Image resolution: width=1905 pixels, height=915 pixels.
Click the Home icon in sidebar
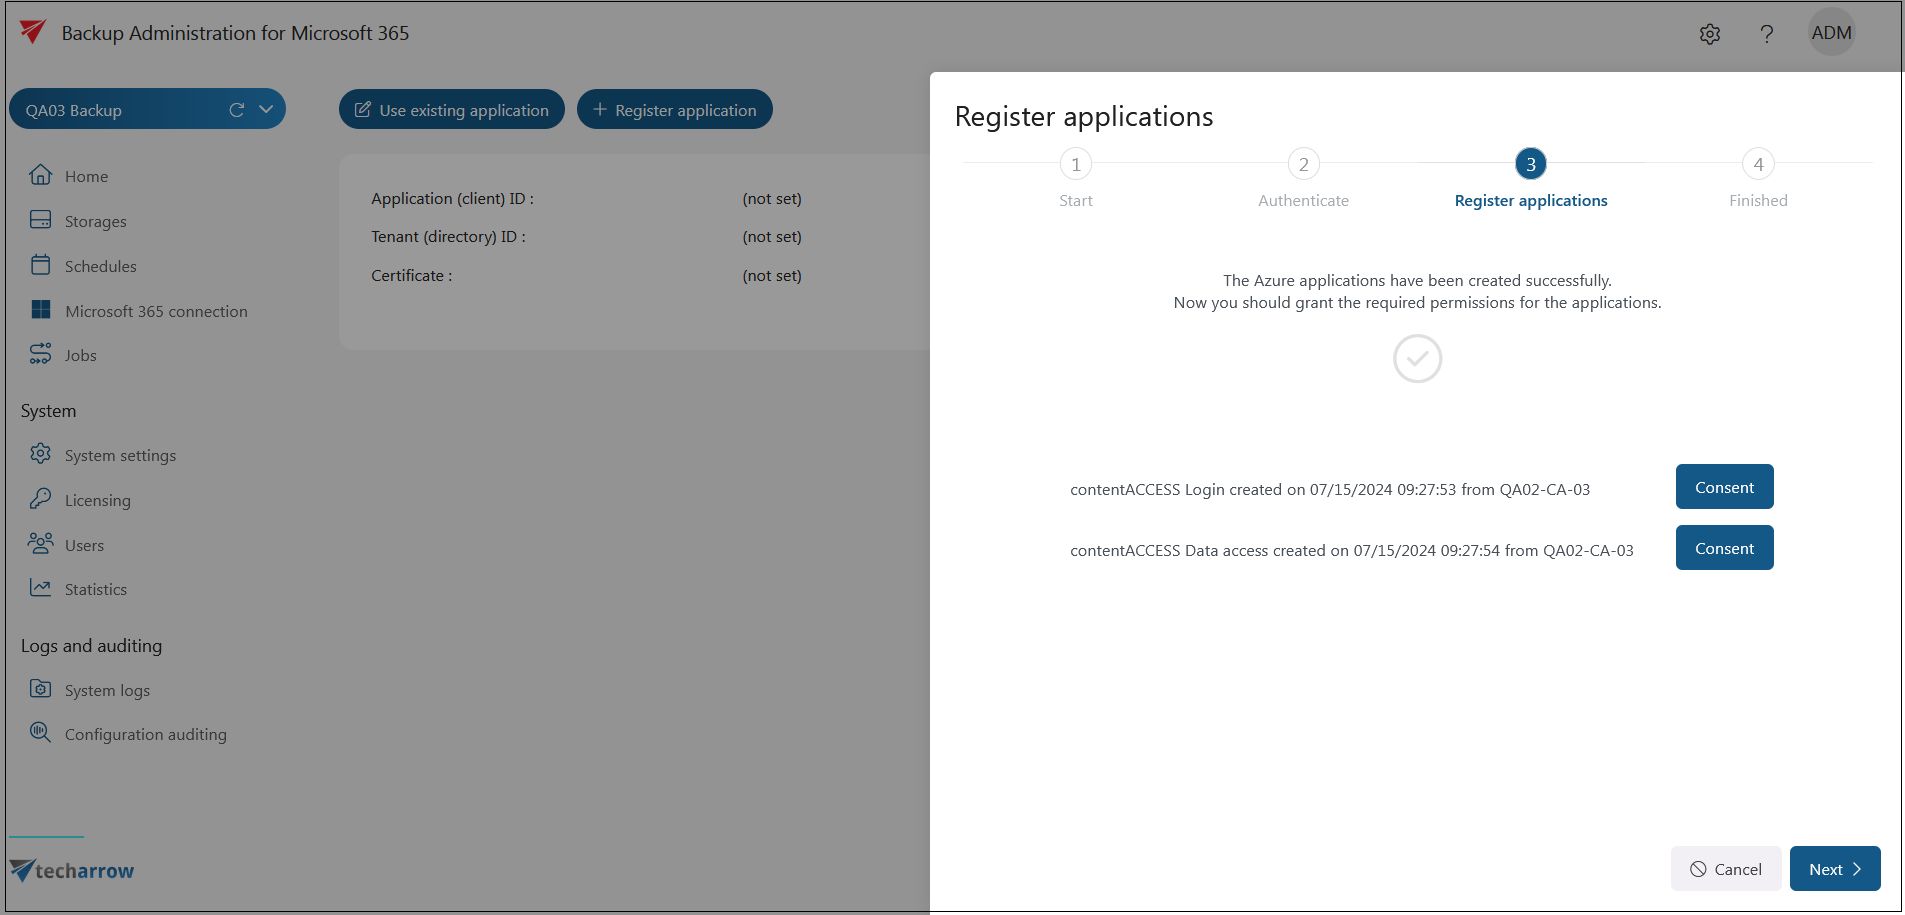[x=40, y=175]
